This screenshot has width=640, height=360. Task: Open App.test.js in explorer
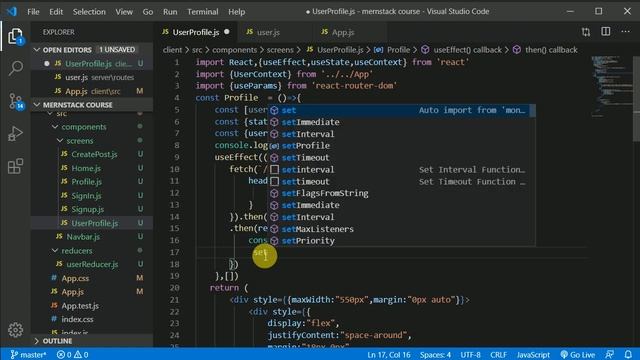tap(80, 306)
